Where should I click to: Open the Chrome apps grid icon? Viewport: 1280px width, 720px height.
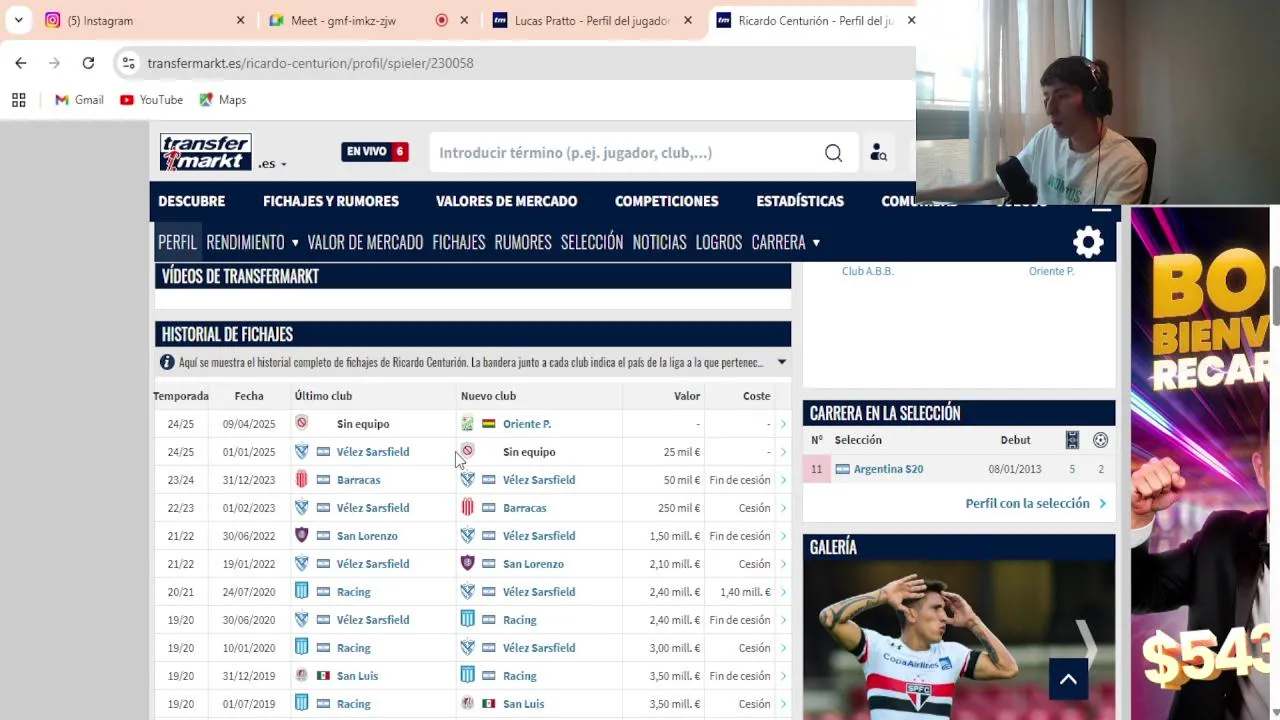pos(18,100)
